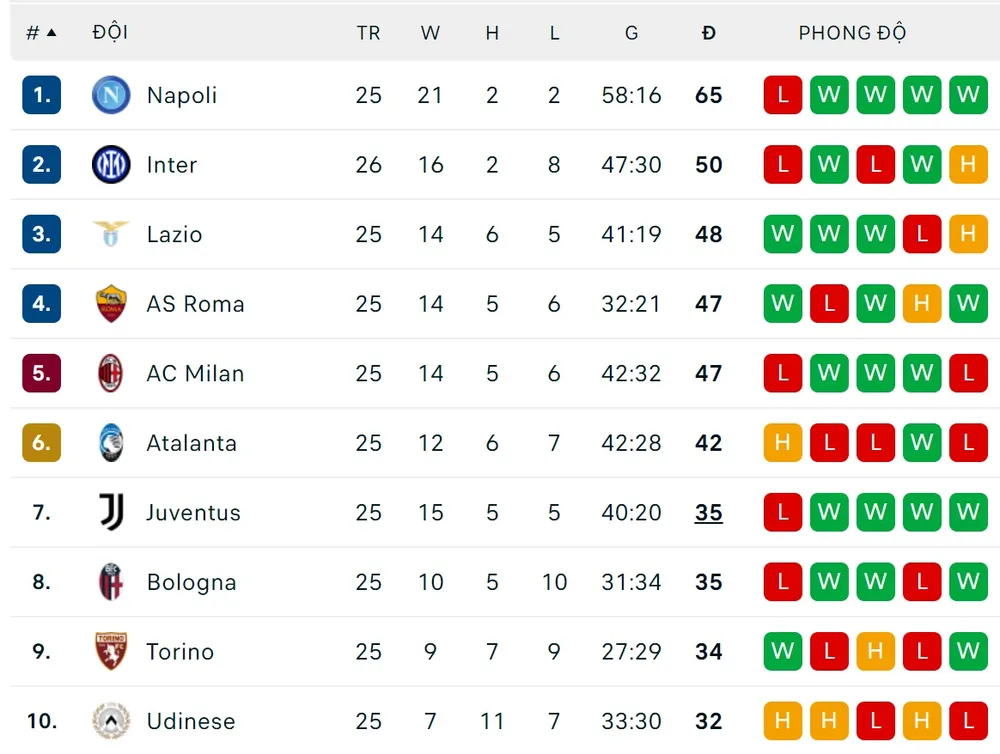Click the Inter club crest icon
Screen dimensions: 1000x754
click(x=111, y=165)
